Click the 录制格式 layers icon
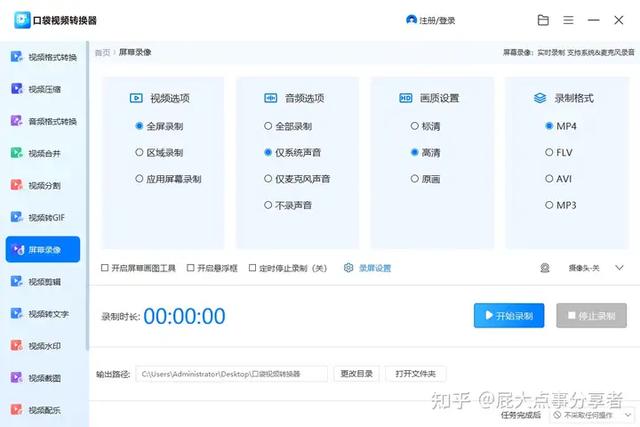The image size is (640, 427). pyautogui.click(x=540, y=98)
